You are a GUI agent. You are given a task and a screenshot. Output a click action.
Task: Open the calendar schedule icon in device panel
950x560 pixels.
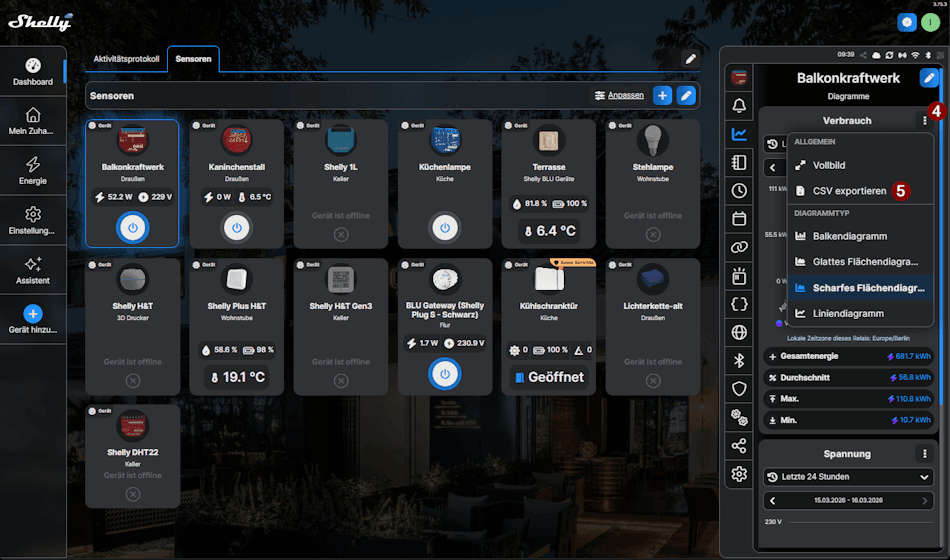click(739, 219)
